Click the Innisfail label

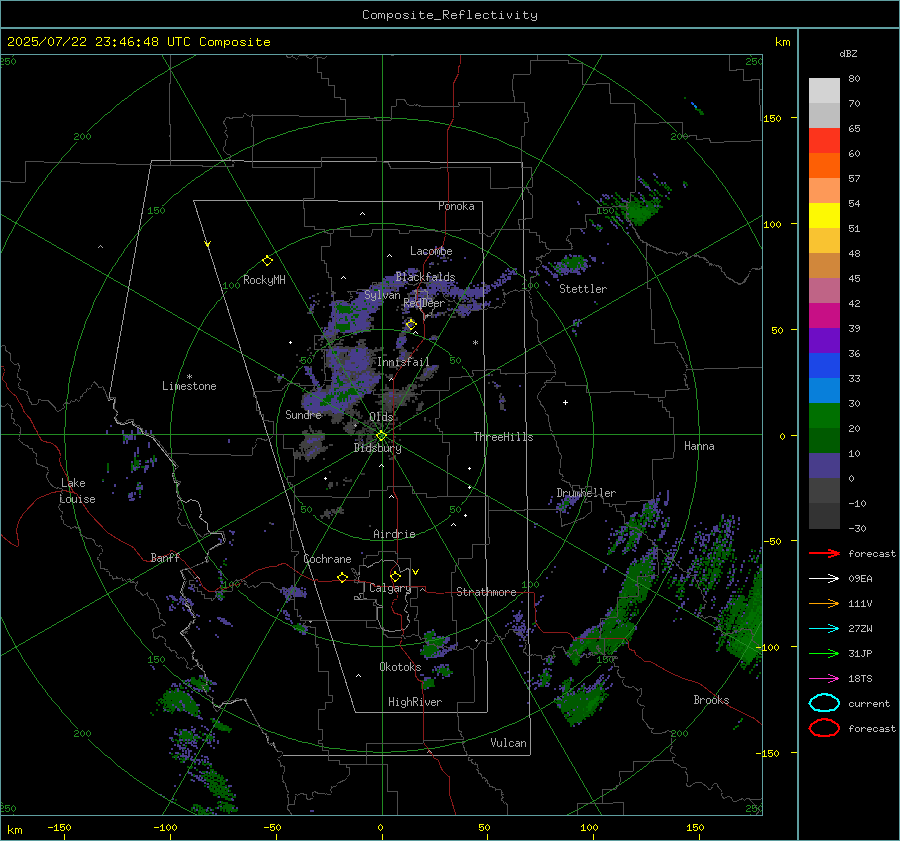coord(403,362)
